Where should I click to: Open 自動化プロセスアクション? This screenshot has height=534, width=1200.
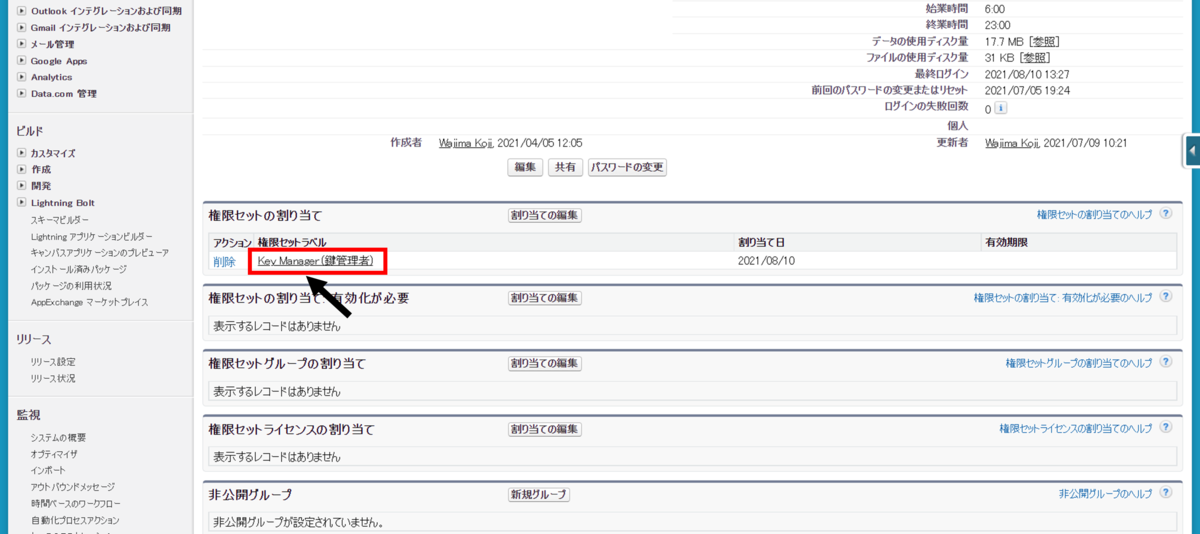[75, 520]
